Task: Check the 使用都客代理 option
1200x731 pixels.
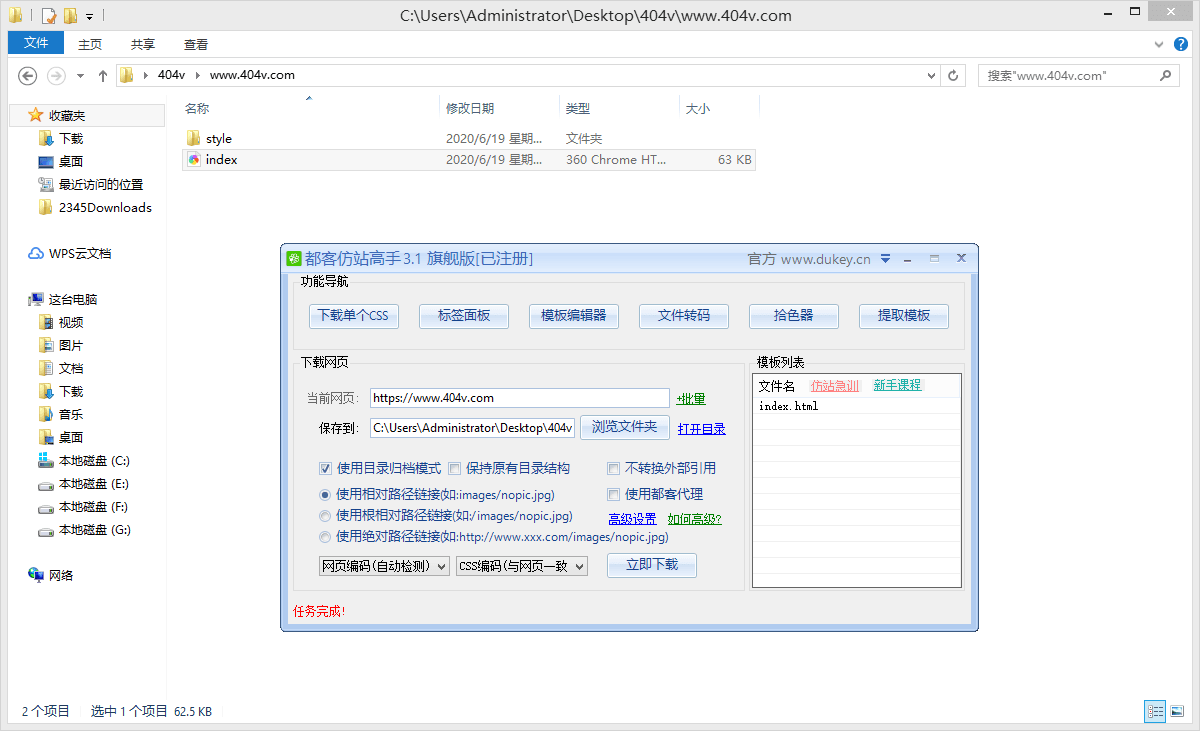Action: pos(613,495)
